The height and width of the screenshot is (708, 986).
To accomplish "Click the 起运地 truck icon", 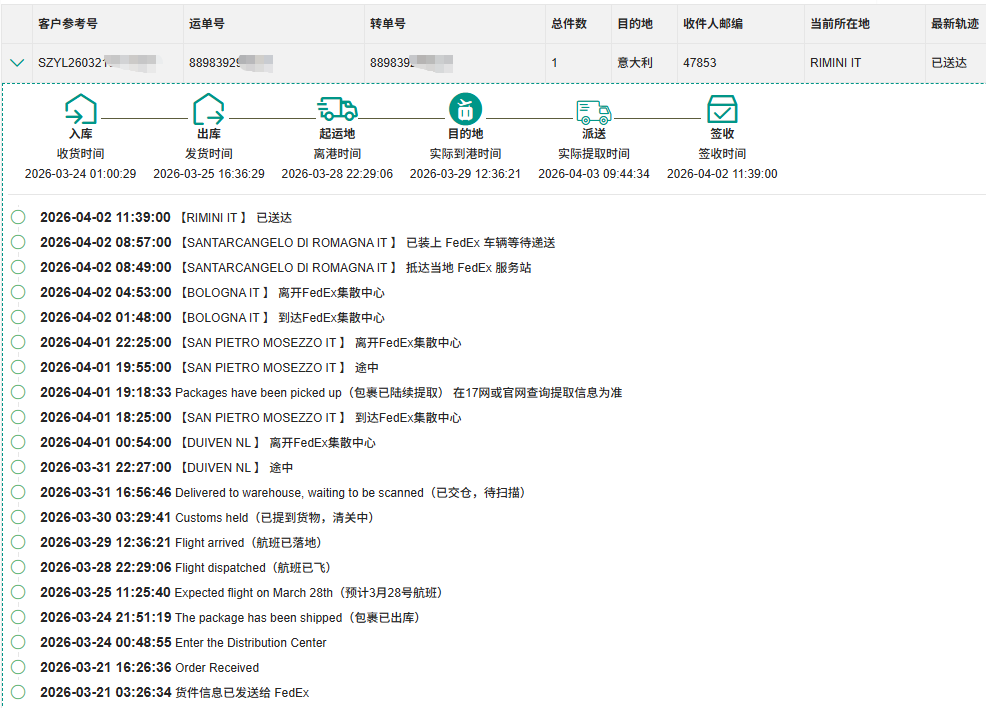I will tap(337, 108).
